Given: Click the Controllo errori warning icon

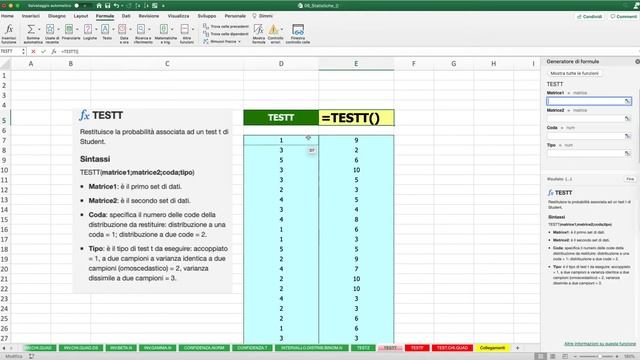Looking at the screenshot, I should (x=273, y=29).
